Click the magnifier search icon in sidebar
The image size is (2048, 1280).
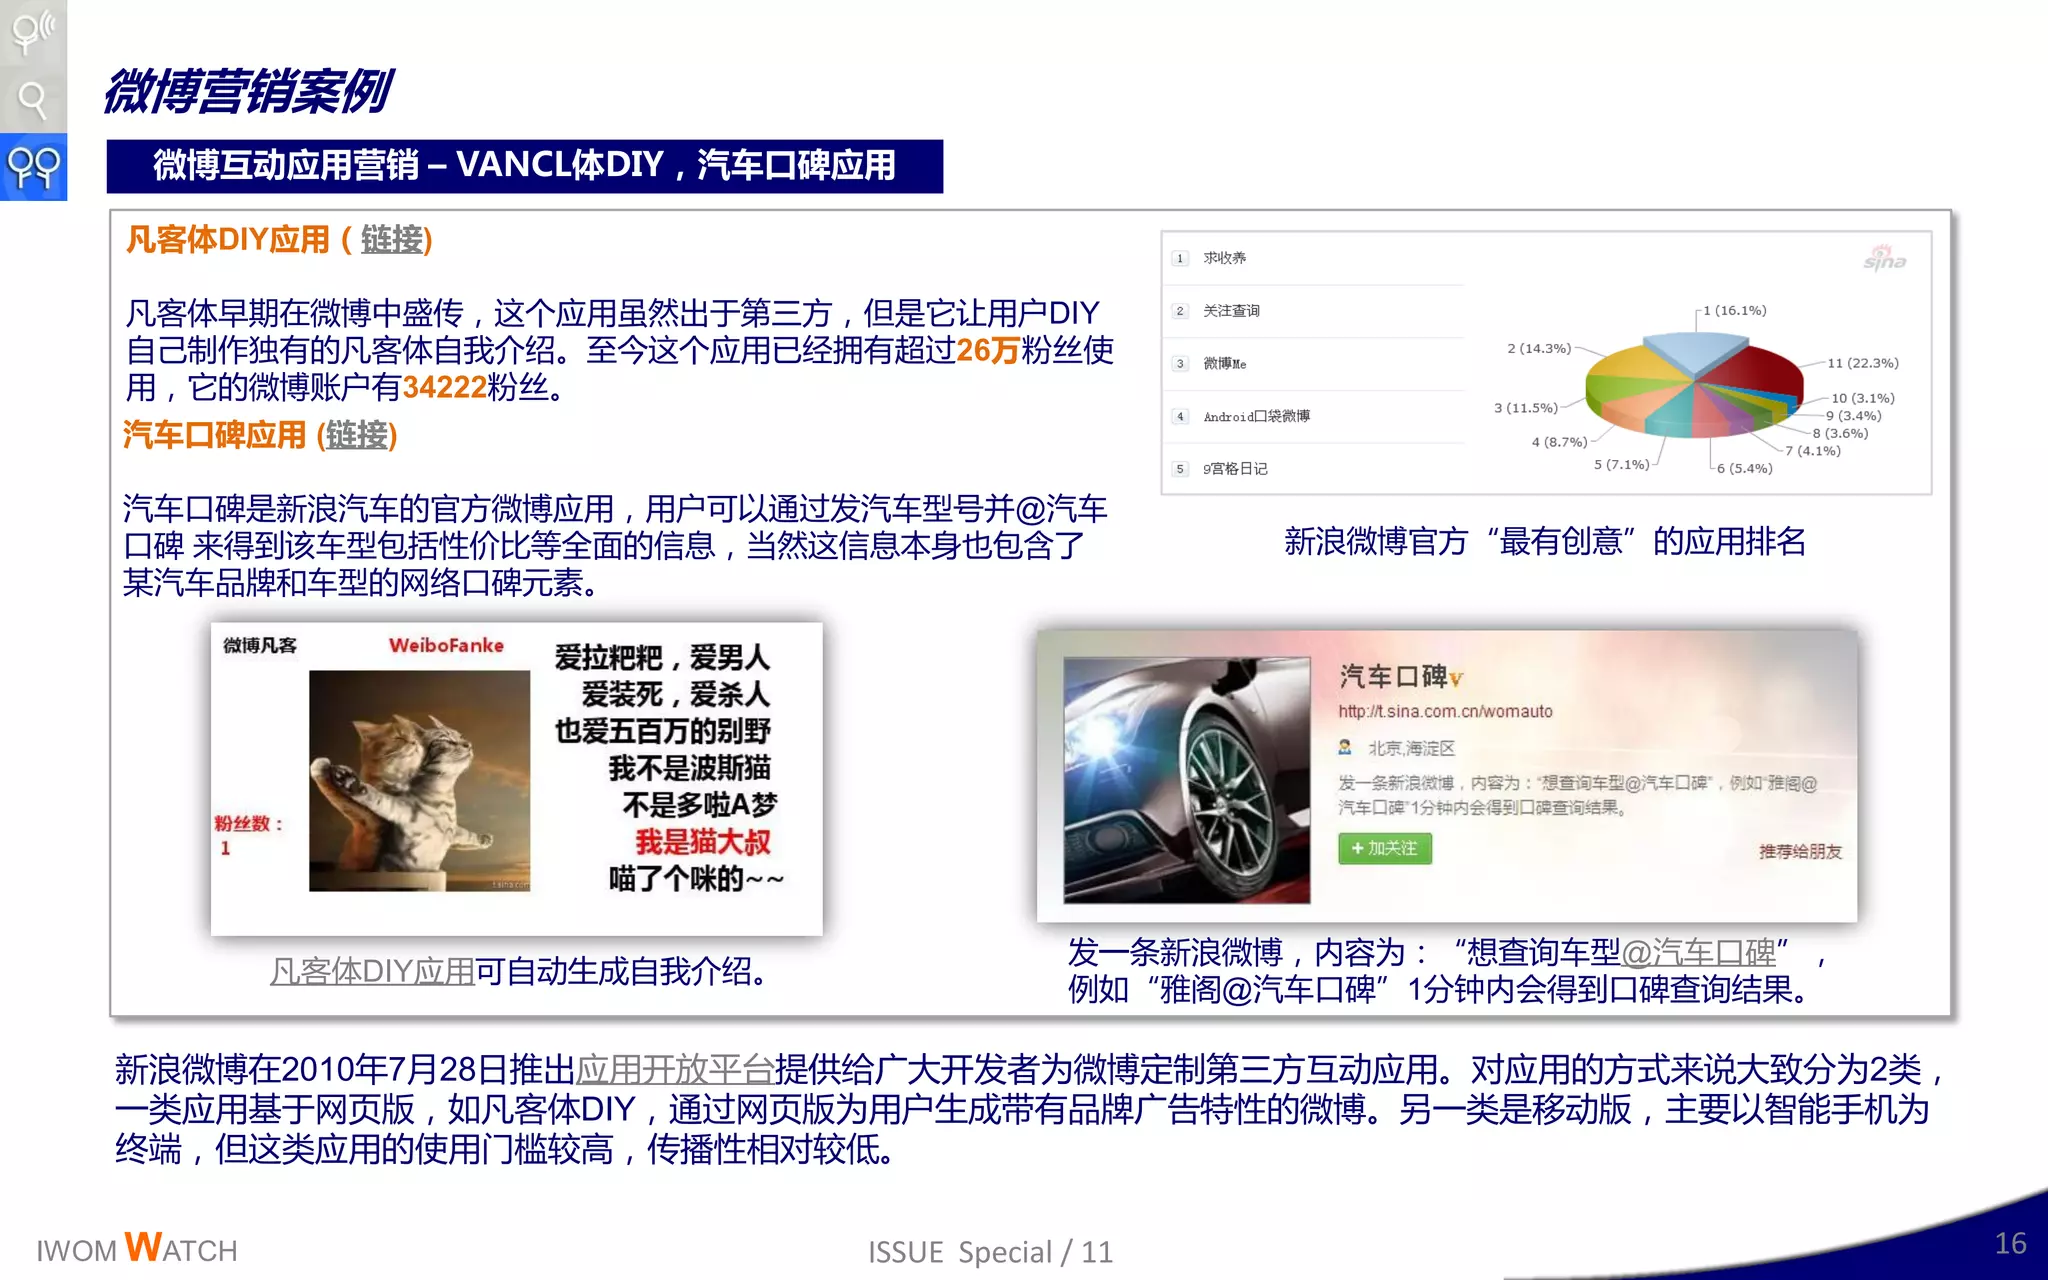coord(33,100)
